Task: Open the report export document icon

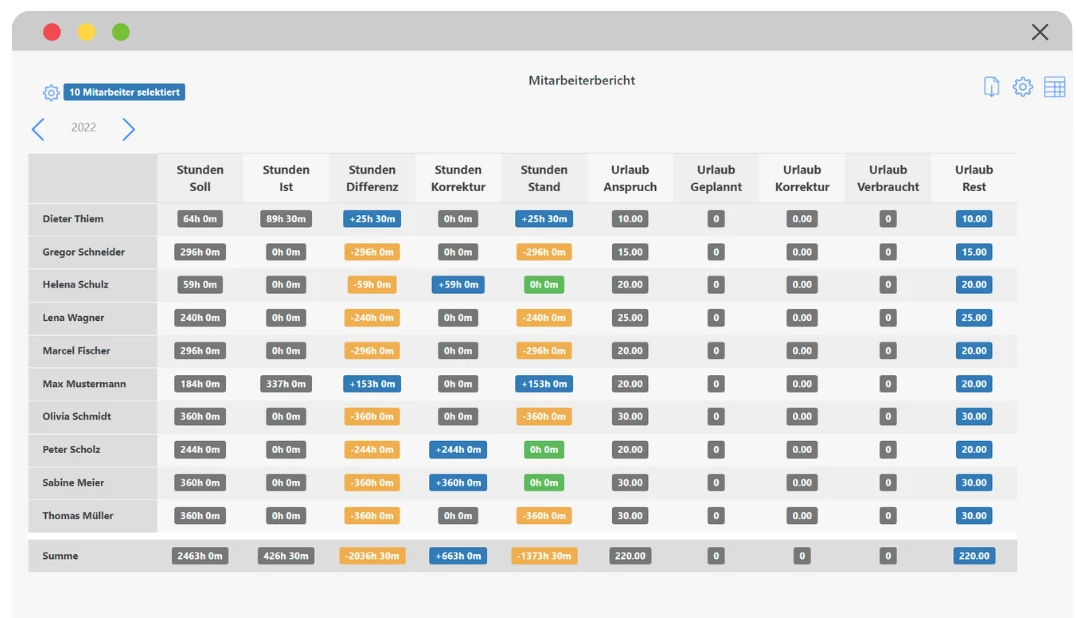Action: pos(991,87)
